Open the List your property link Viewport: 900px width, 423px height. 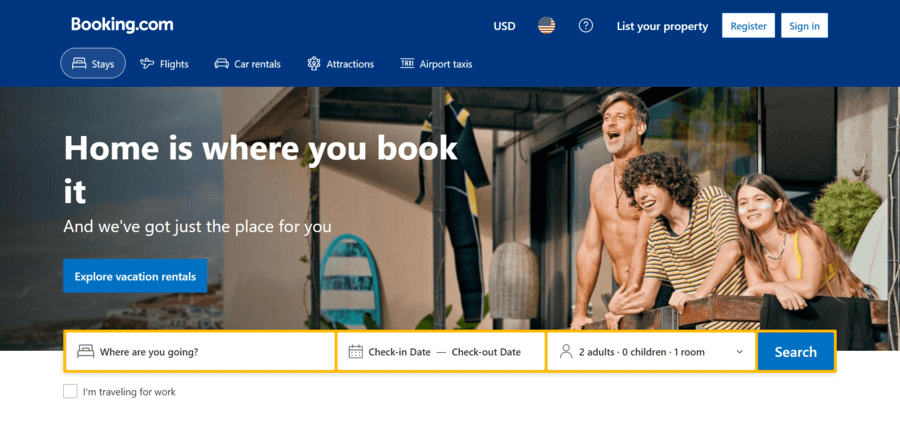(x=662, y=26)
